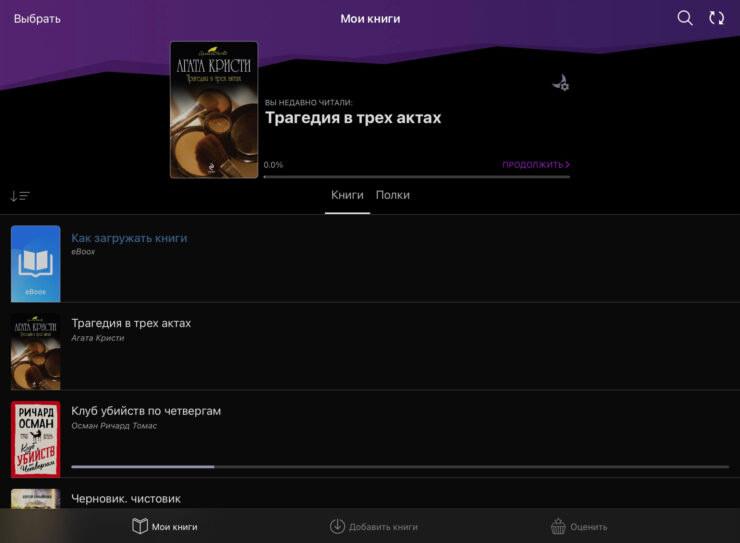740x543 pixels.
Task: Open large Агата Кристи cover at top
Action: tap(214, 110)
